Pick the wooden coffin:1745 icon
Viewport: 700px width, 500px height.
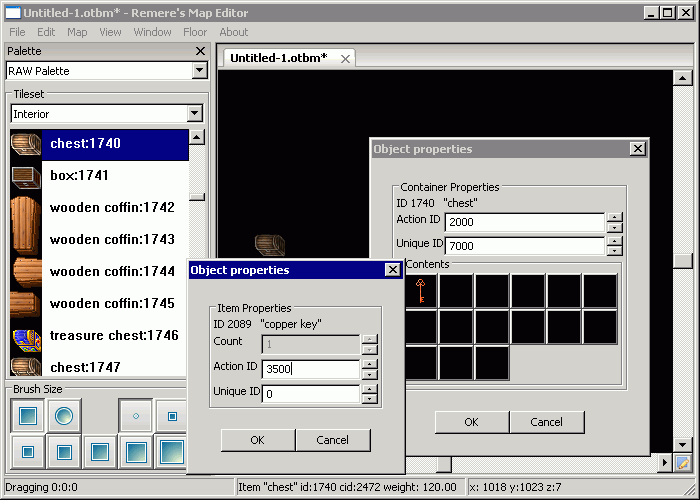pyautogui.click(x=26, y=304)
